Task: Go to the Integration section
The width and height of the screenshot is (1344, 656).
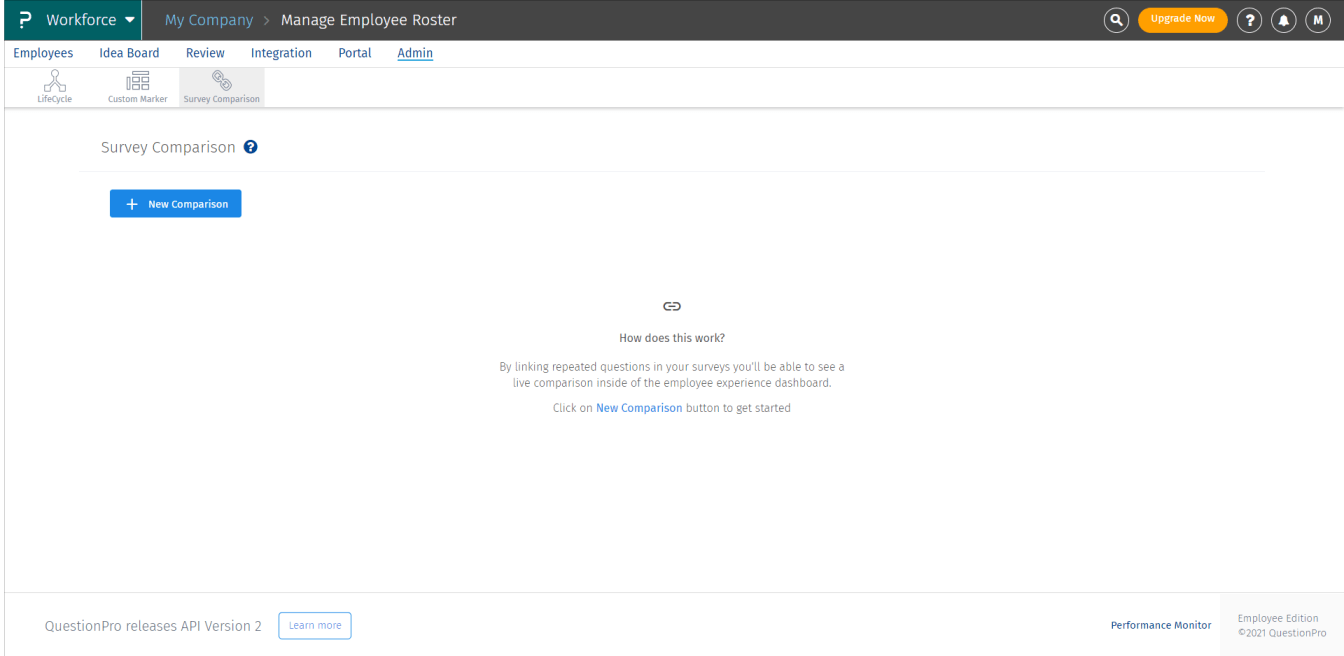Action: pos(281,52)
